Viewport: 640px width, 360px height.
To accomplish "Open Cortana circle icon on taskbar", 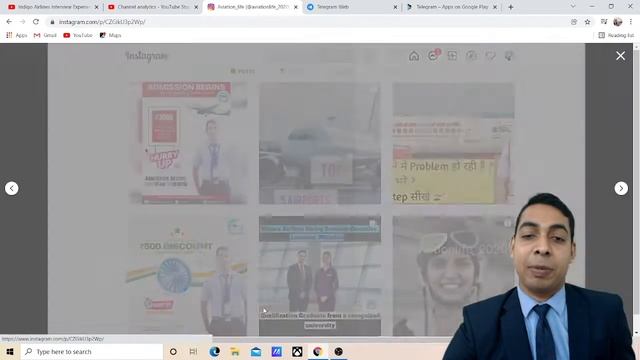I will coord(173,351).
